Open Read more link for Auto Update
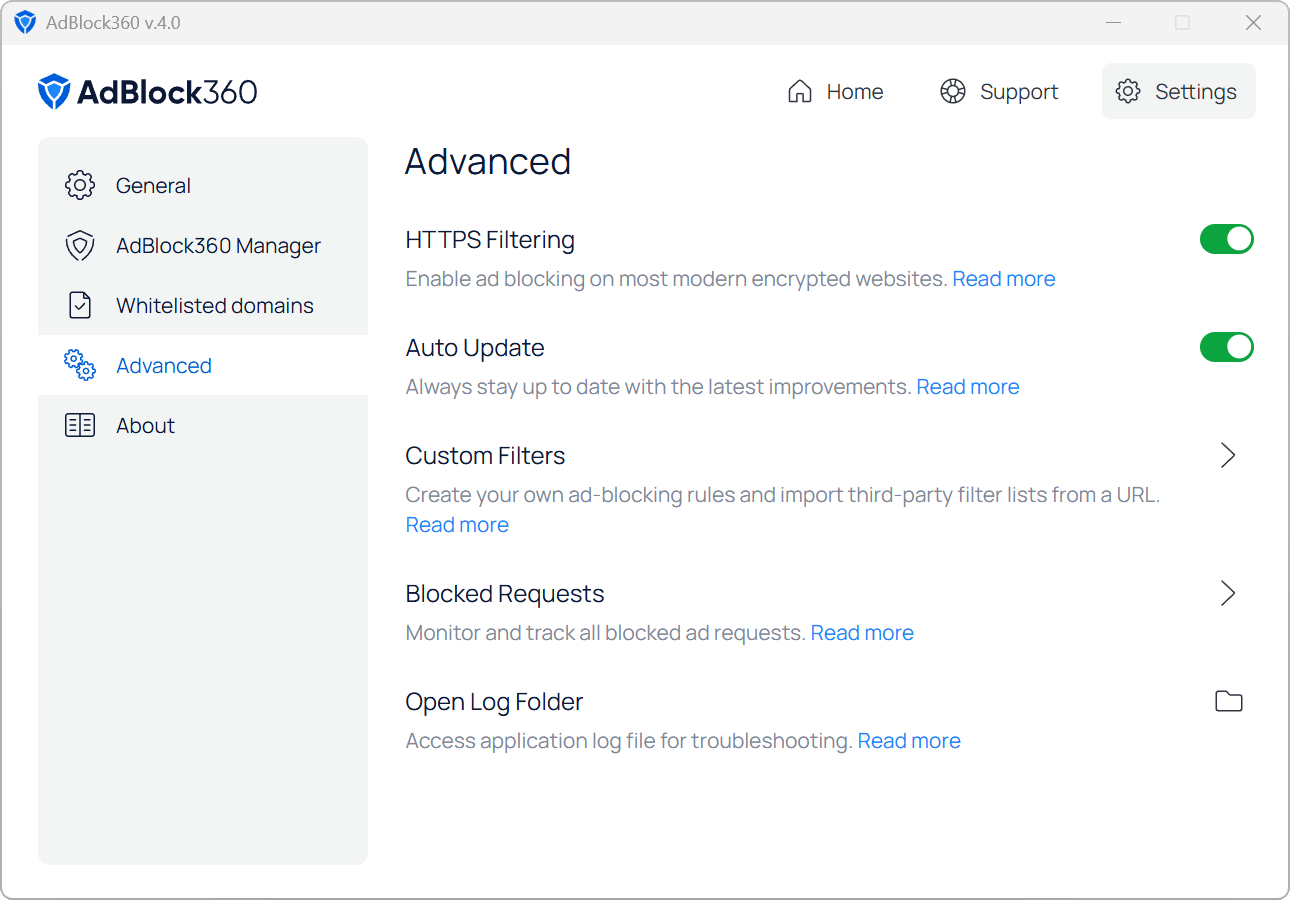Viewport: 1290px width, 900px height. coord(967,387)
